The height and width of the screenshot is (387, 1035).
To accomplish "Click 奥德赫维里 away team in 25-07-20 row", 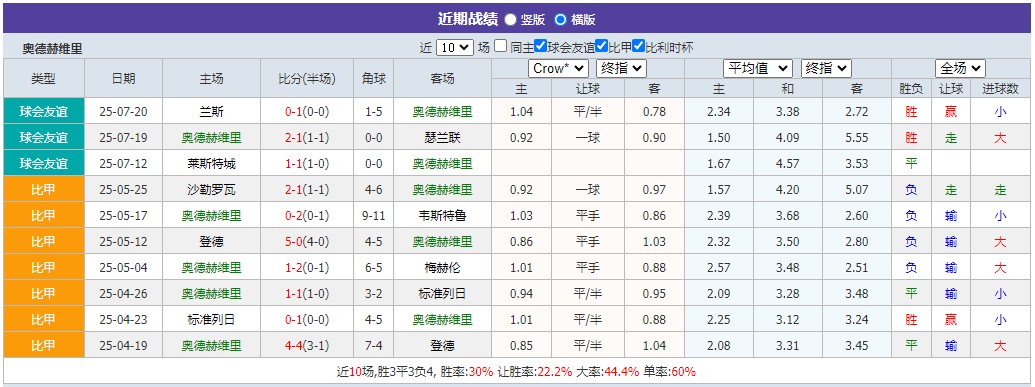I will point(442,112).
